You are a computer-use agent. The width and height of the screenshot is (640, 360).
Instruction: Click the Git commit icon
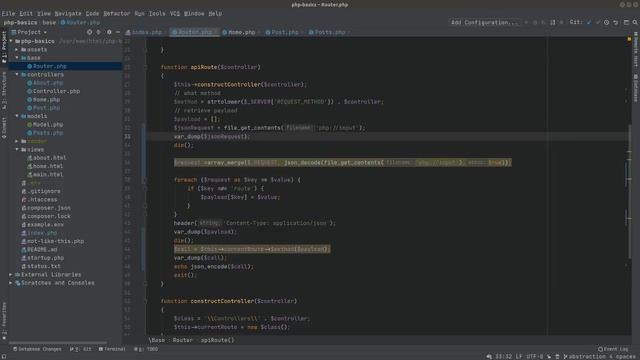click(598, 22)
